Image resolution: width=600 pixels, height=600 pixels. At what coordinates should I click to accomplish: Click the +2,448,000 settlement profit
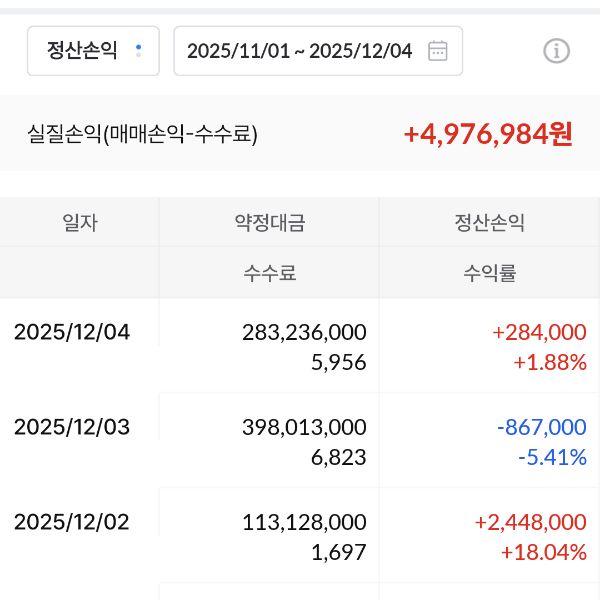coord(530,522)
